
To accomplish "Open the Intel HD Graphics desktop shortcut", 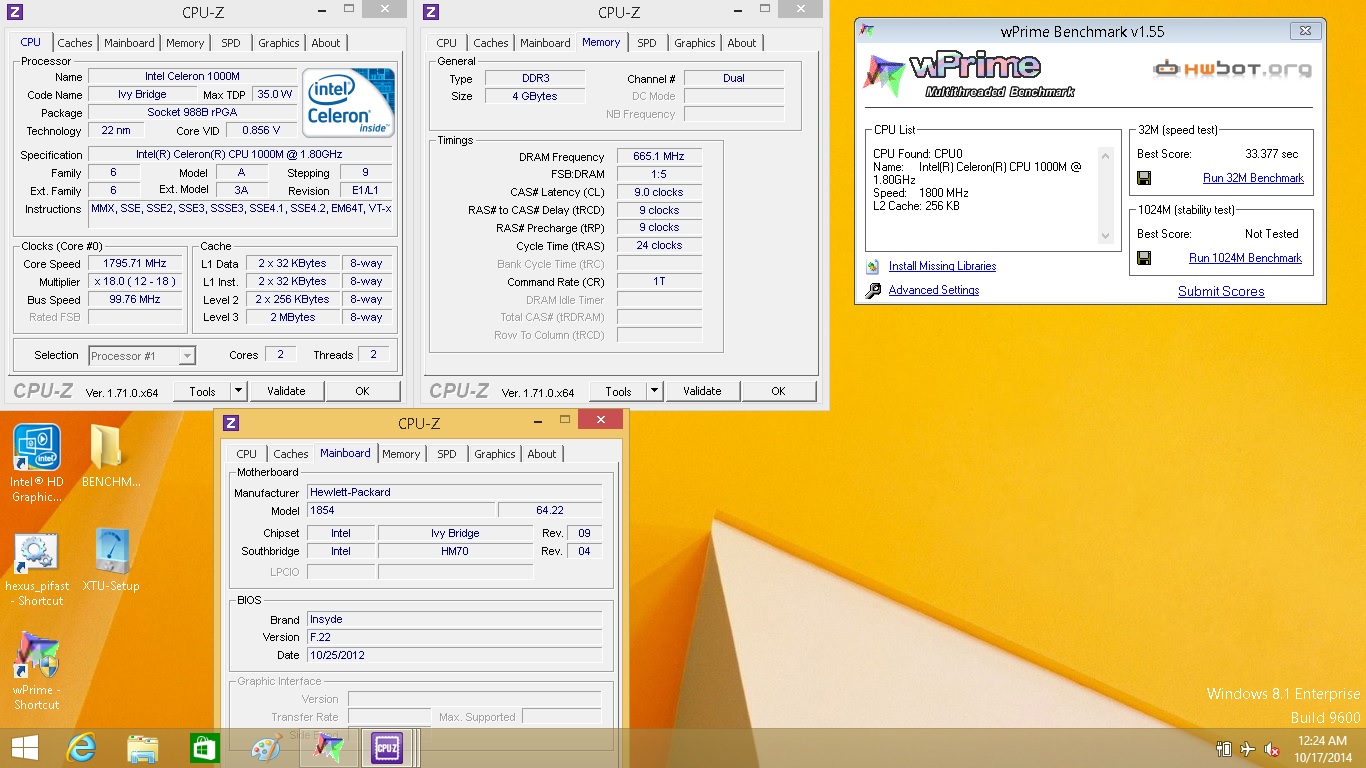I will click(37, 447).
